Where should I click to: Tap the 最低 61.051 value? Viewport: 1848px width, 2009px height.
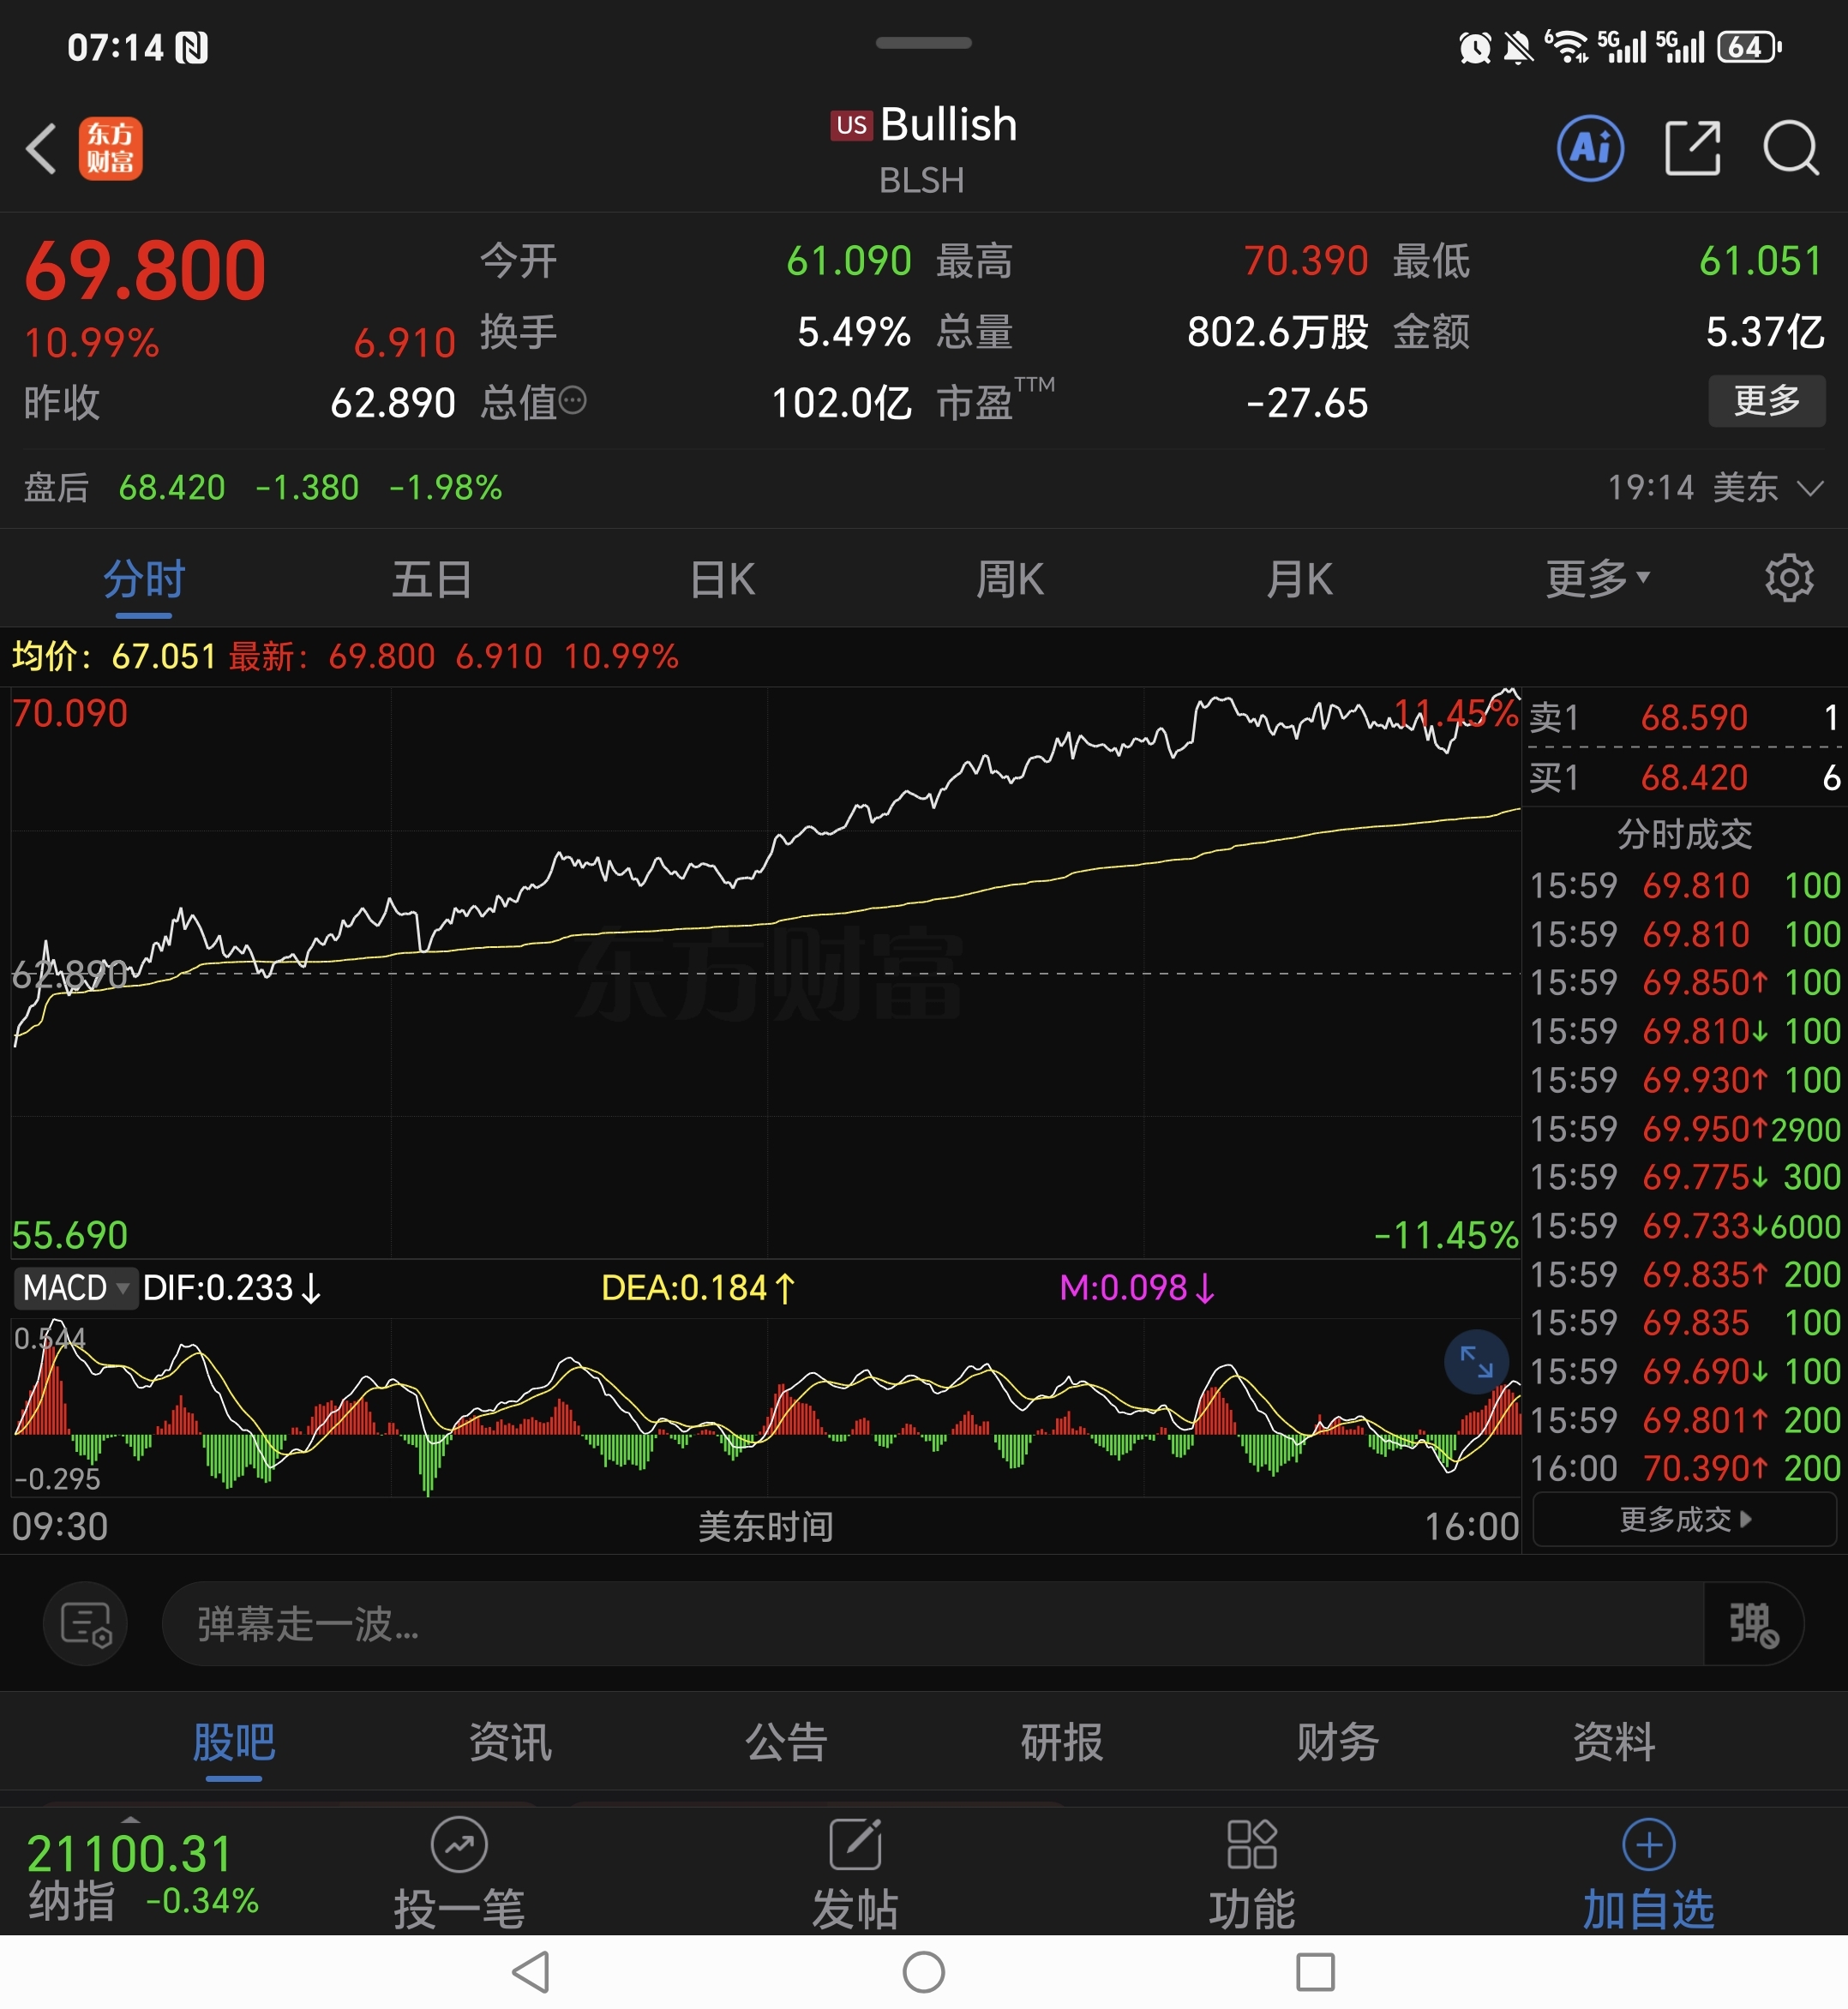[1761, 261]
